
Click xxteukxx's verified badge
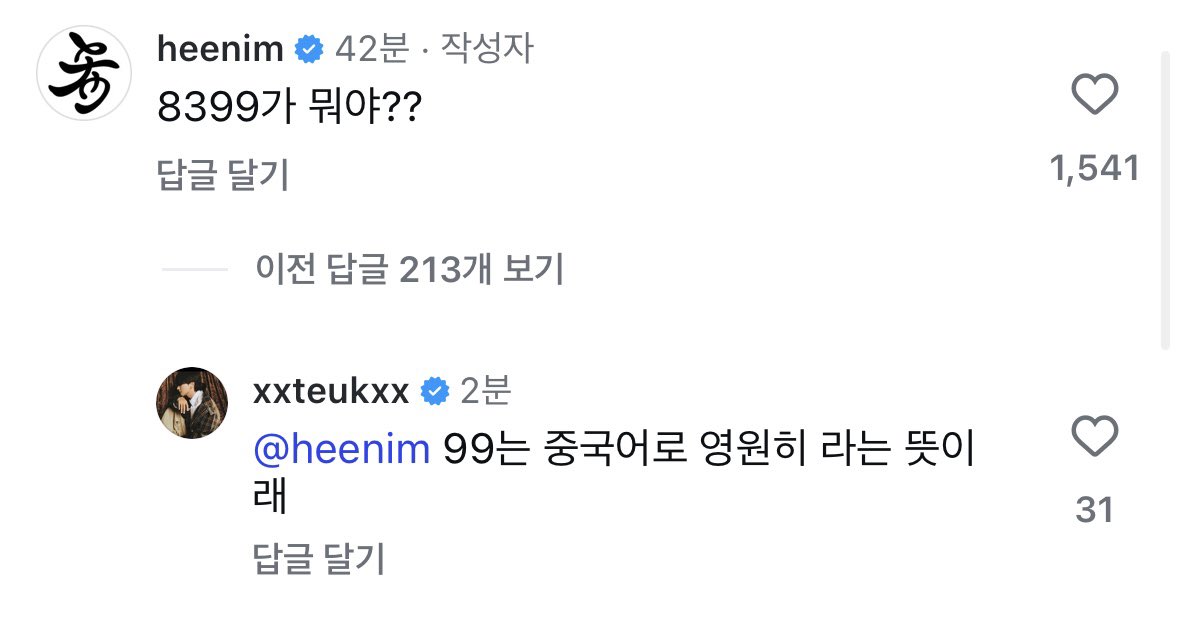tap(435, 391)
